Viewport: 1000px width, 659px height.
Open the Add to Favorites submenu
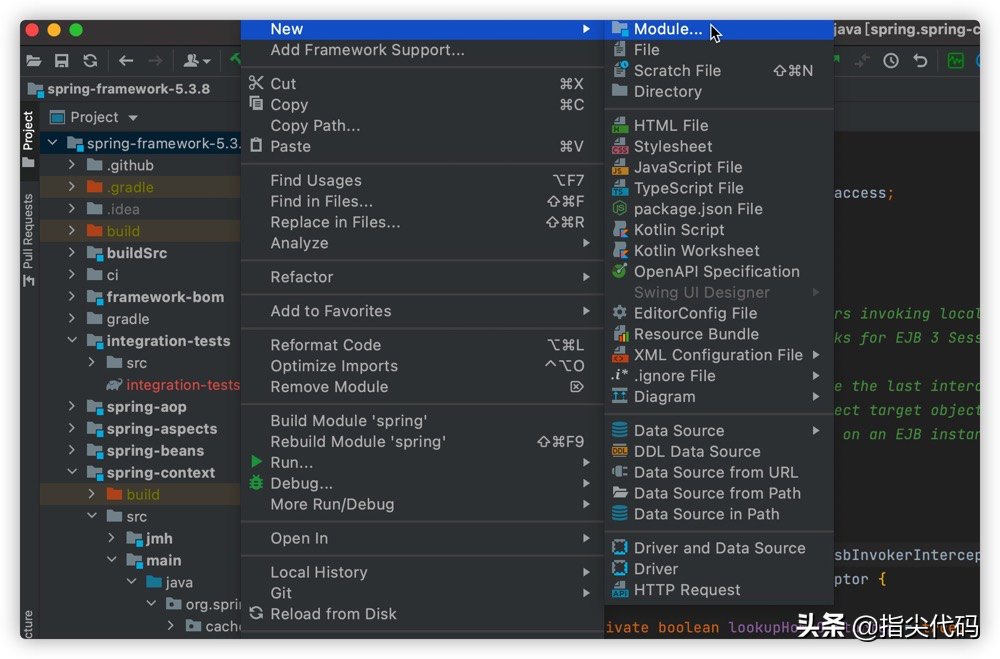[422, 311]
